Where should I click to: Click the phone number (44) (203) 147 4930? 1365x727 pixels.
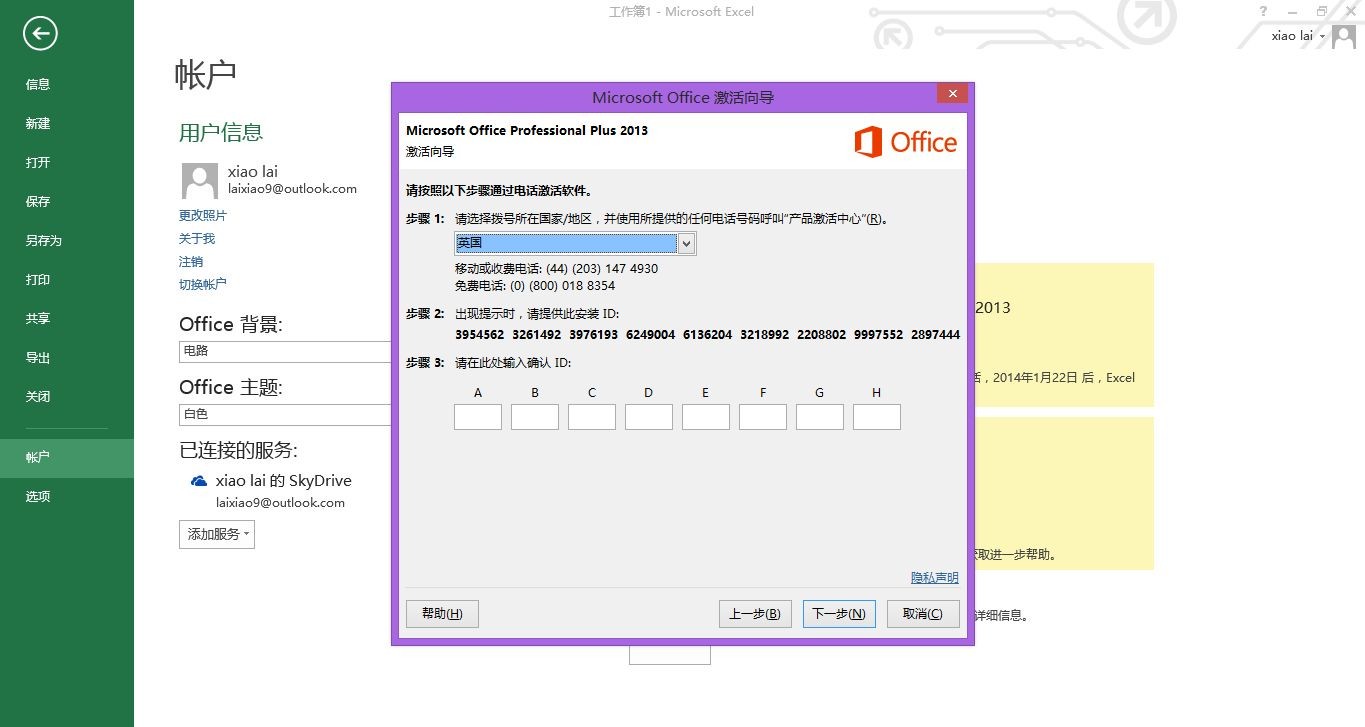point(602,269)
